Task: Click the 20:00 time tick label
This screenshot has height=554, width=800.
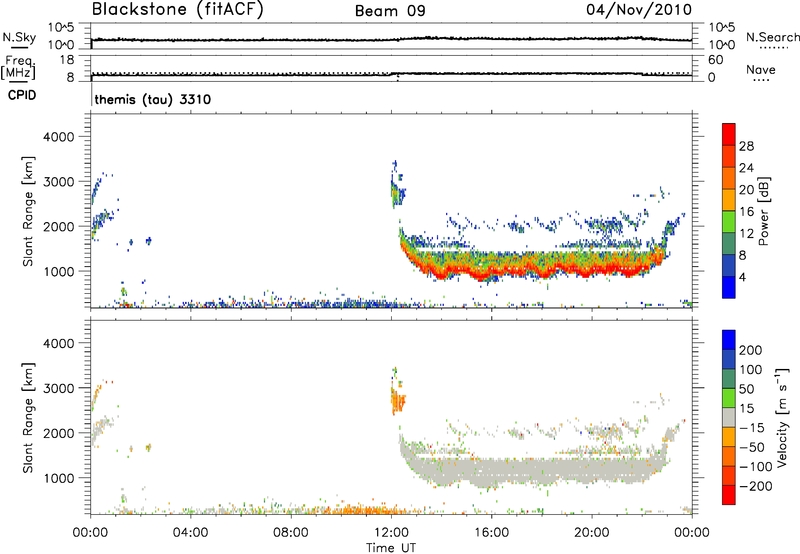Action: point(592,533)
